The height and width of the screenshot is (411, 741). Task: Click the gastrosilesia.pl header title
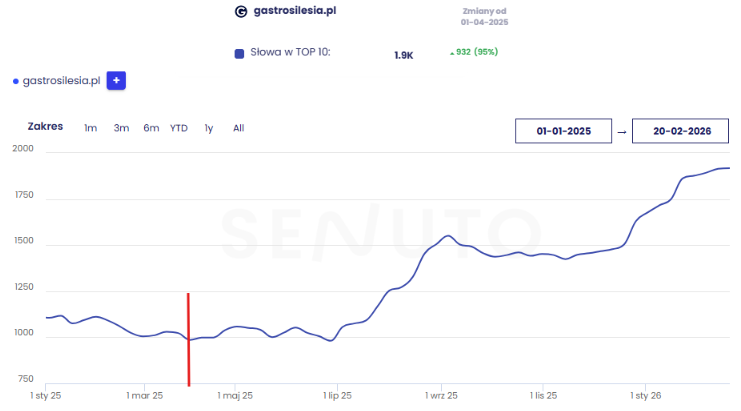[295, 11]
